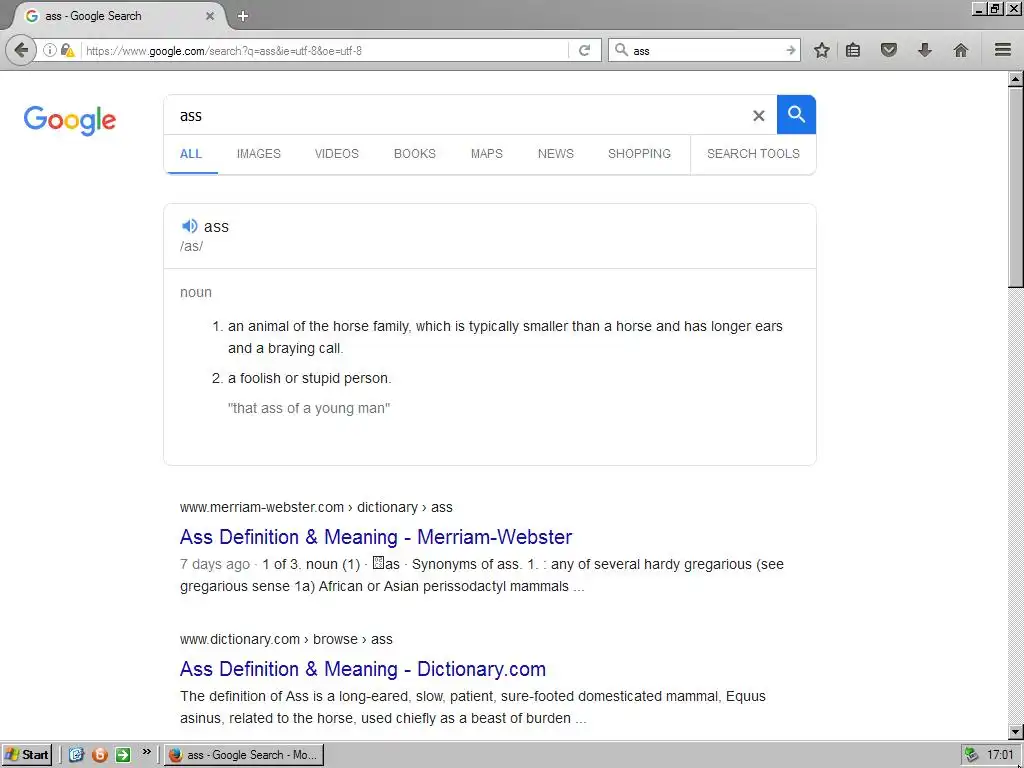
Task: Open the Windows Start button
Action: (x=26, y=755)
